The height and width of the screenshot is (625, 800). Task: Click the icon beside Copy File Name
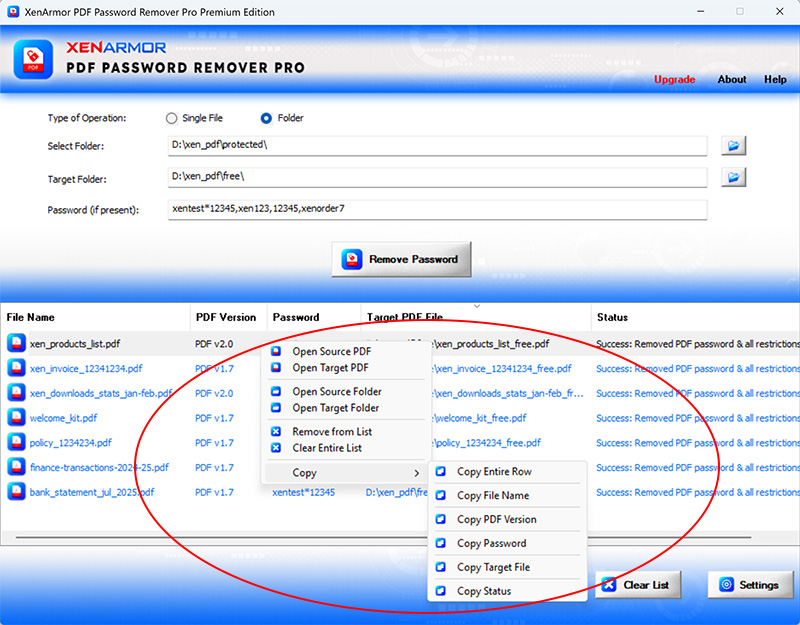click(441, 495)
